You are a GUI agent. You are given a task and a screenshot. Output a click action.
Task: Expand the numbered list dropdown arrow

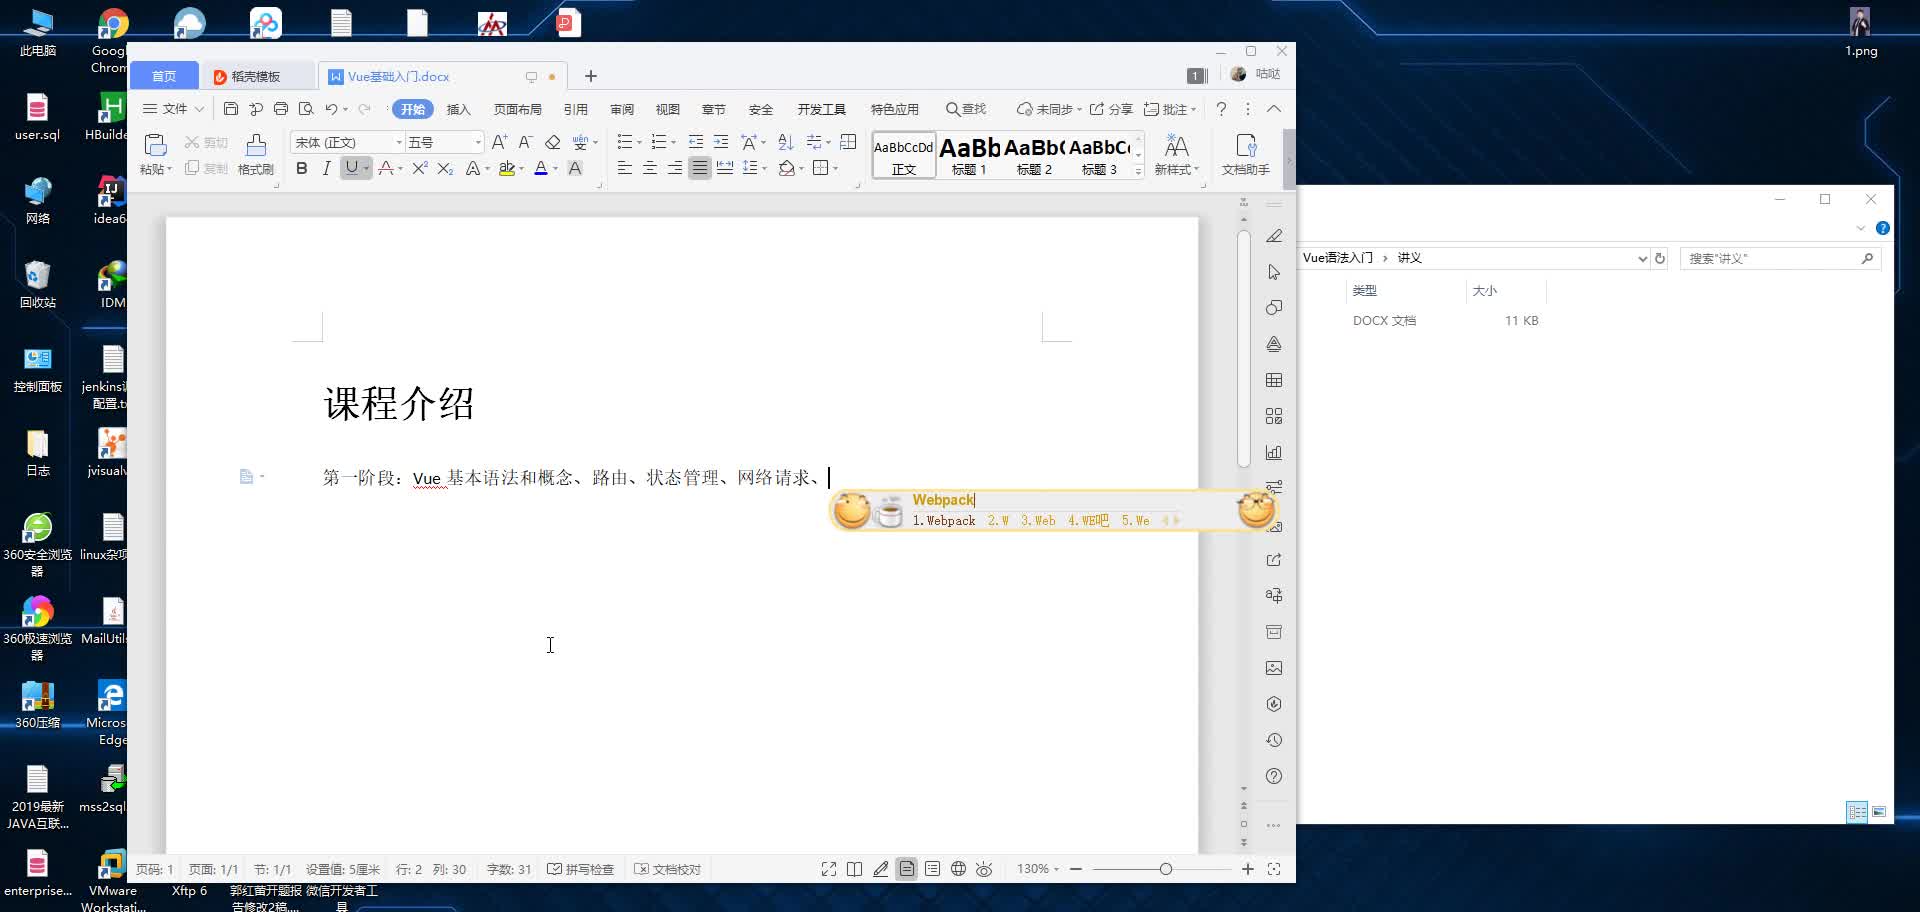pyautogui.click(x=673, y=142)
